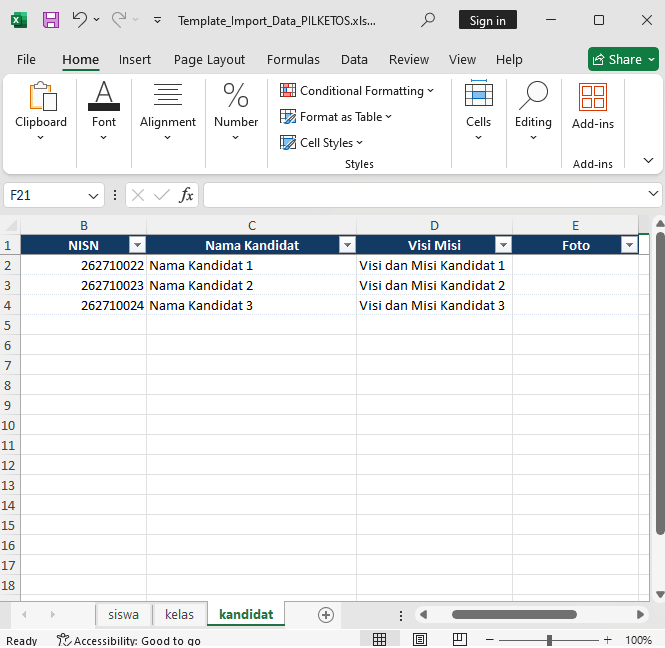Click the horizontal scroll left arrow
Viewport: 665px width, 648px height.
423,614
